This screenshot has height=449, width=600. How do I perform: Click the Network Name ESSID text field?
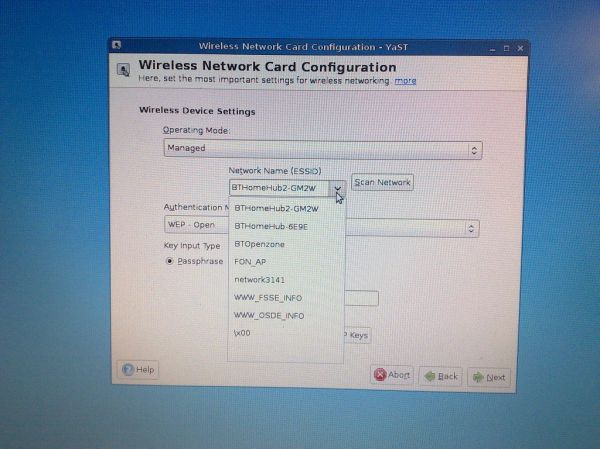click(280, 188)
